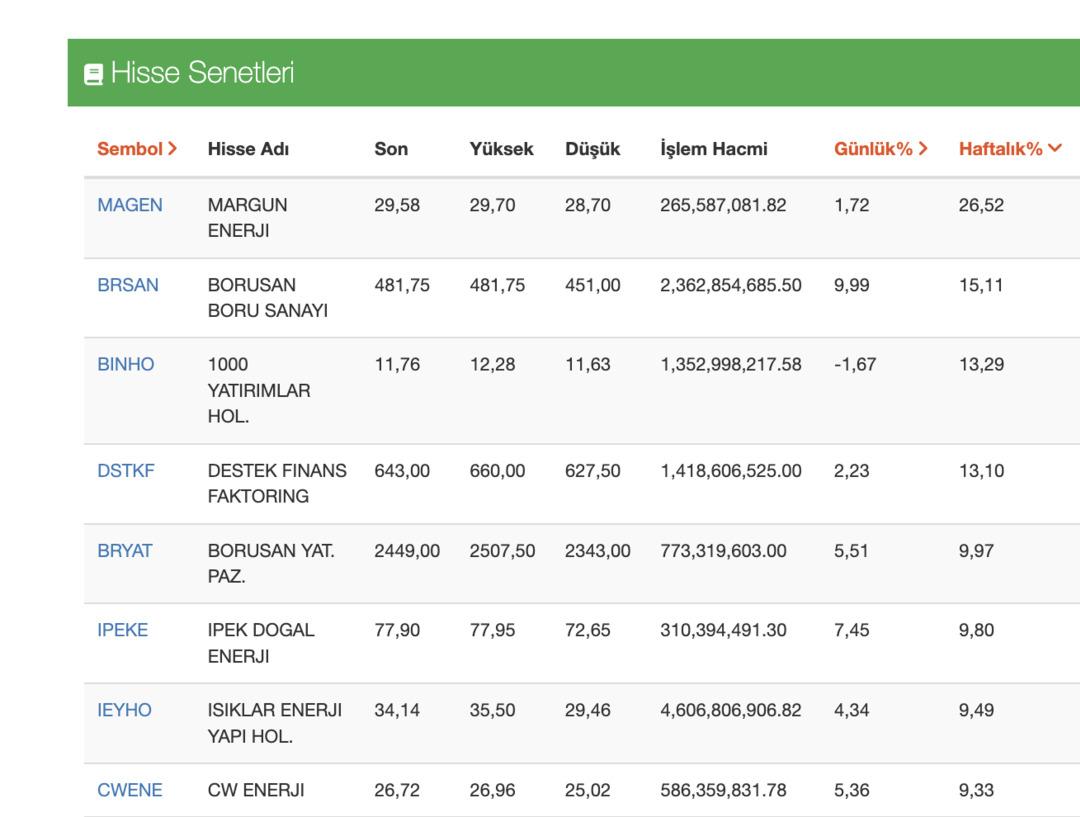Click the İşlem Hacmi column header

[713, 149]
